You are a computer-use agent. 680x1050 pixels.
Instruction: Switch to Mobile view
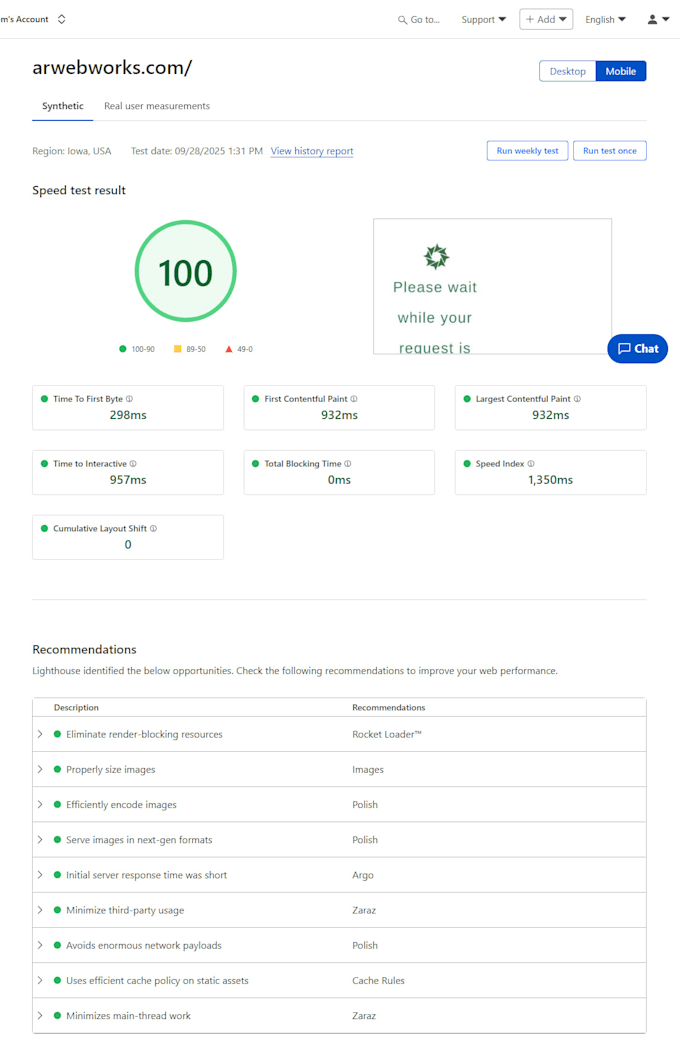point(620,71)
